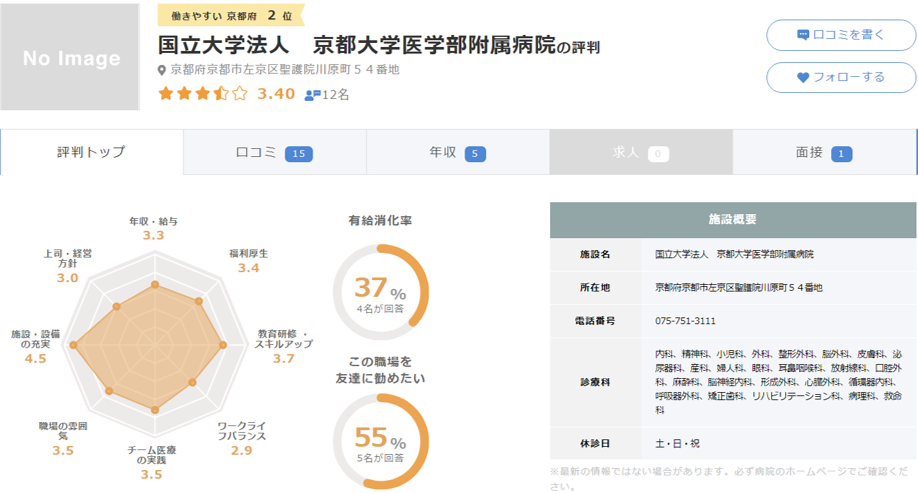Click the radar chart center
The image size is (918, 493).
click(154, 346)
